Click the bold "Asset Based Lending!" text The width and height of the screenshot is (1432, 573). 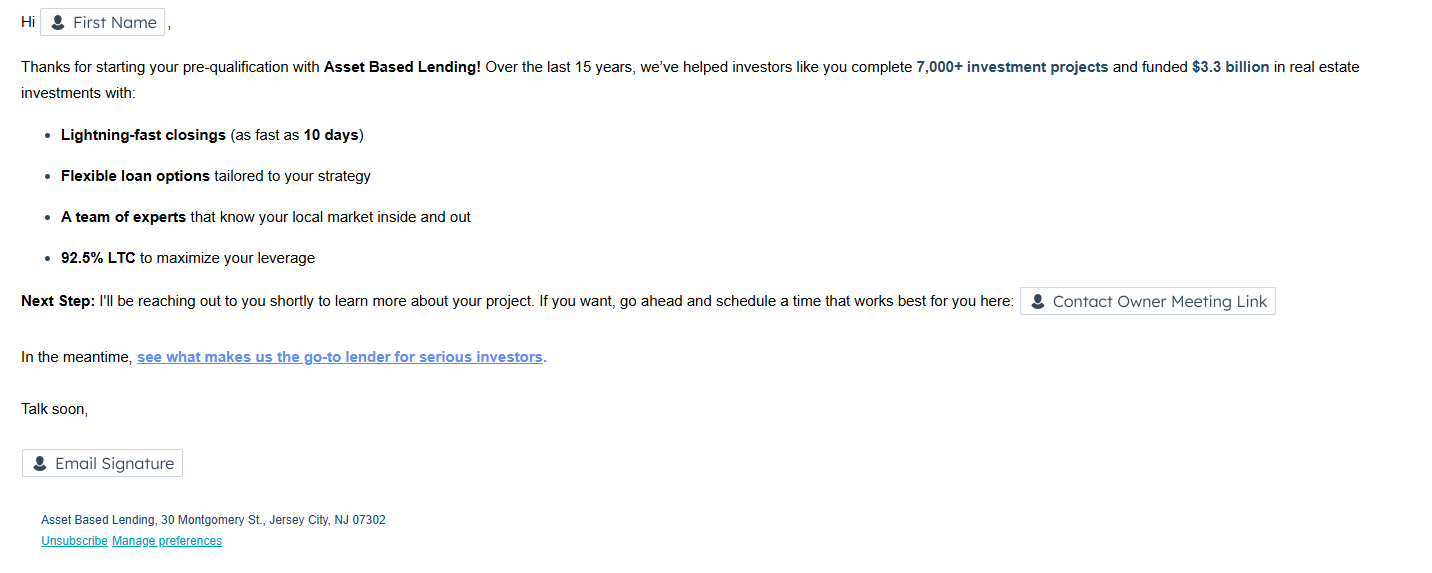[x=402, y=67]
